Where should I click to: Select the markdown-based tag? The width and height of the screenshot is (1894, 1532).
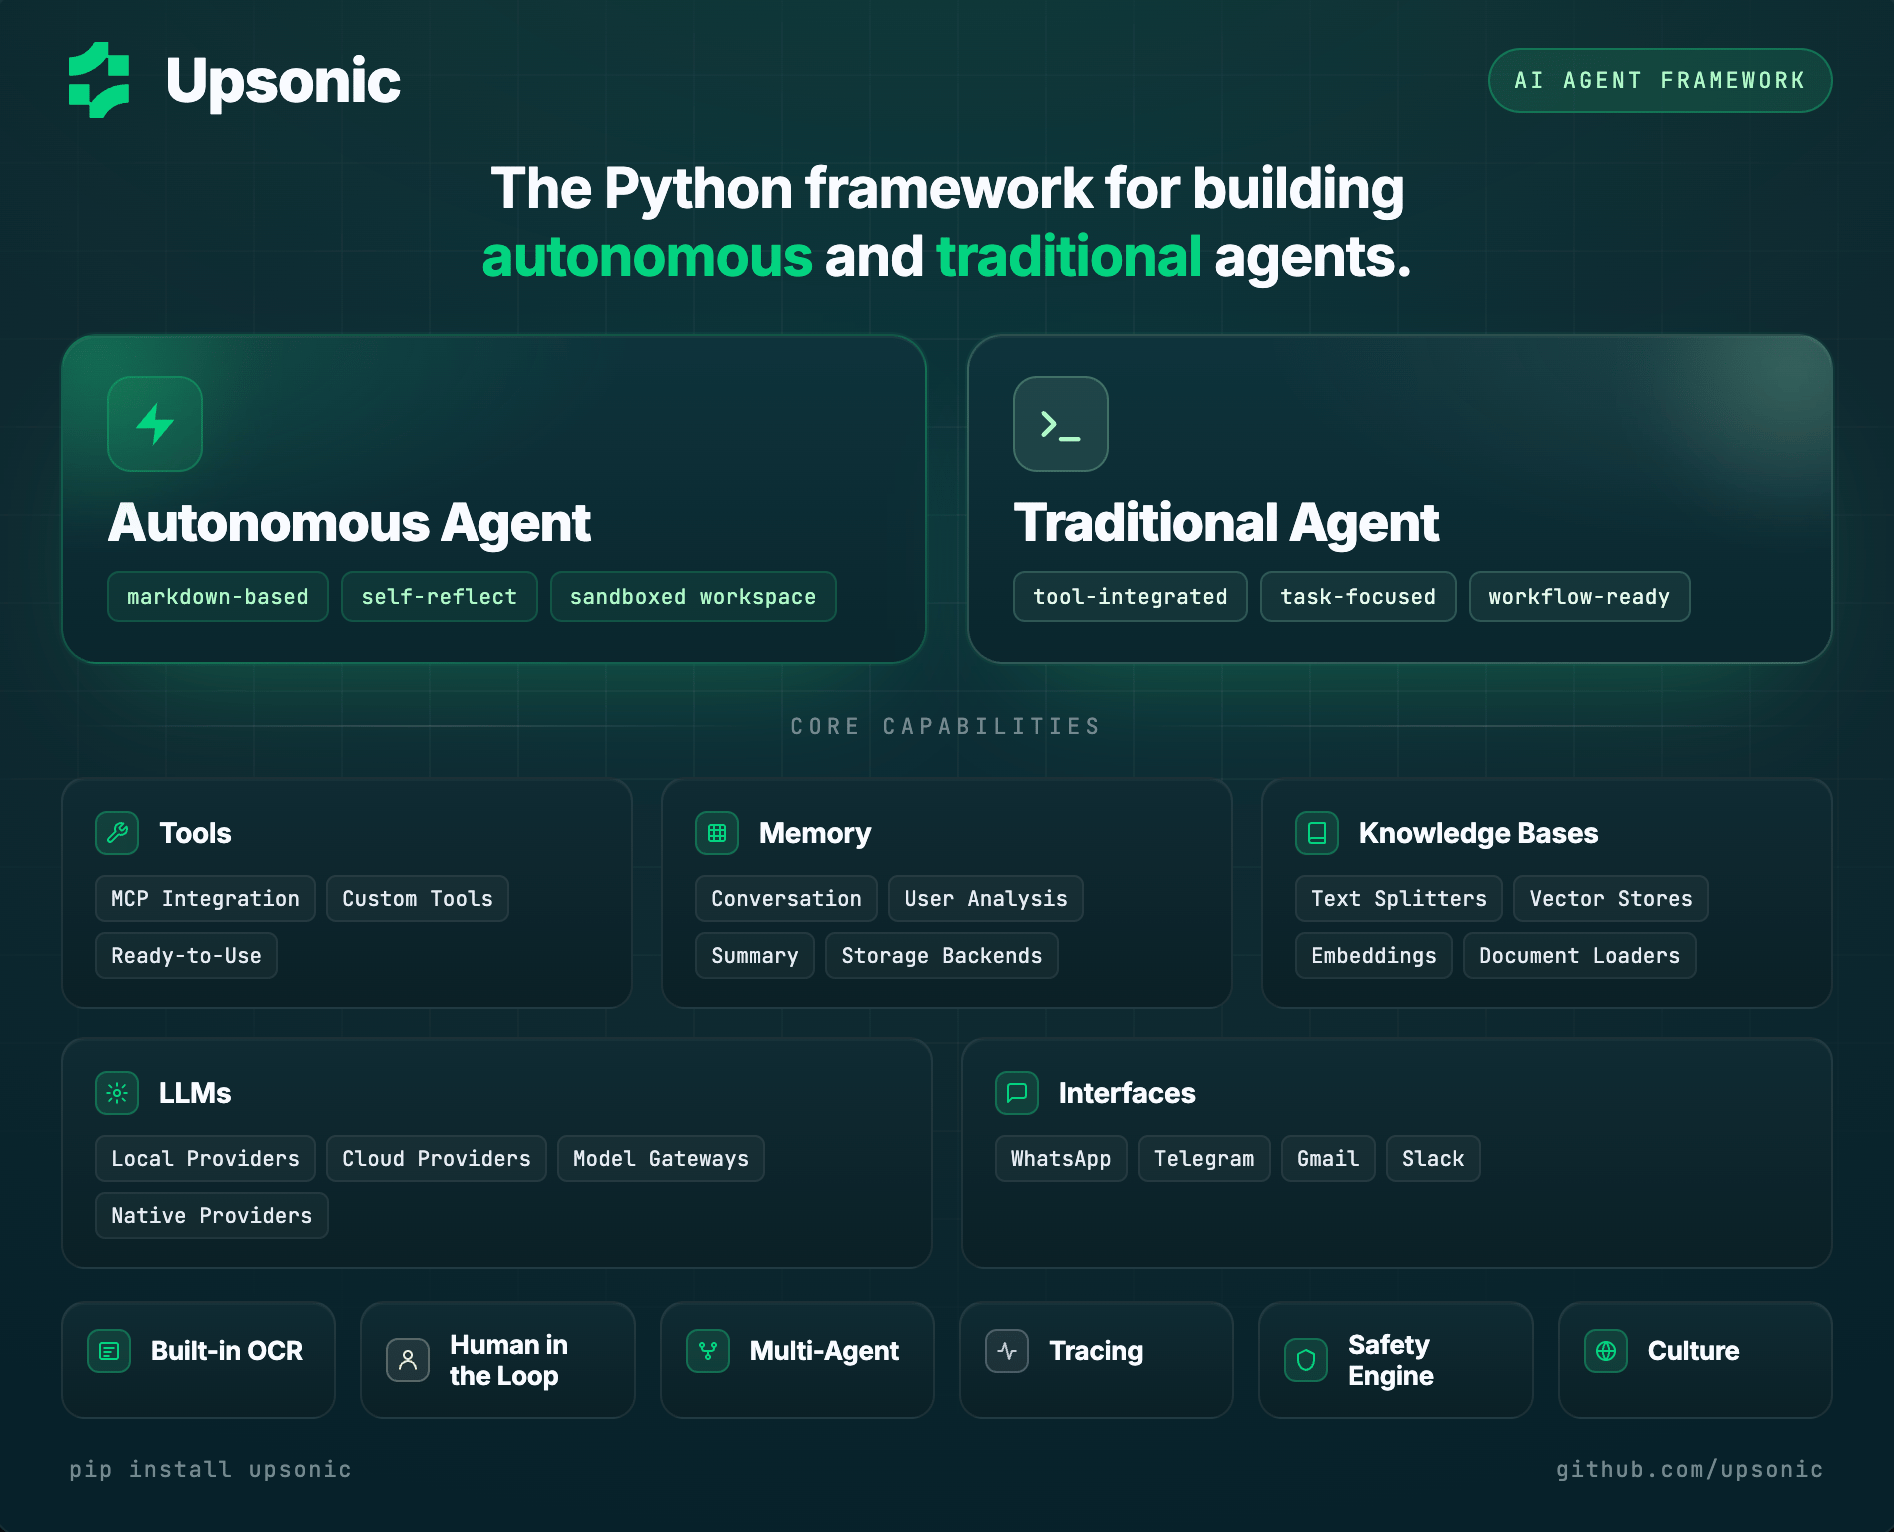tap(218, 597)
